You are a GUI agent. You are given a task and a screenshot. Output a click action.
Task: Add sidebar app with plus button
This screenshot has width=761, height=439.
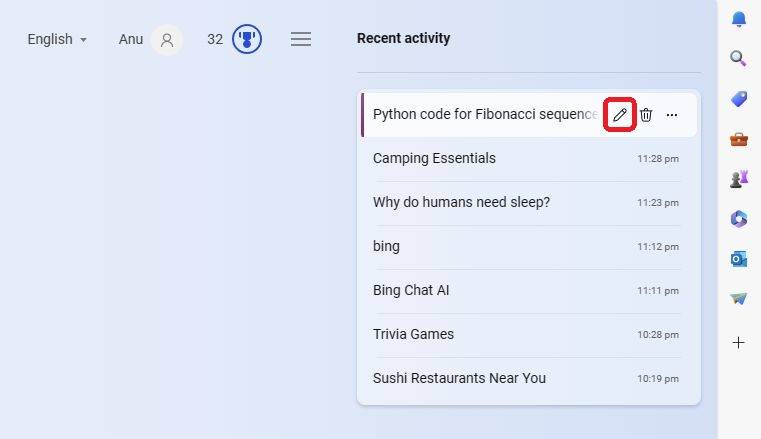click(x=739, y=342)
